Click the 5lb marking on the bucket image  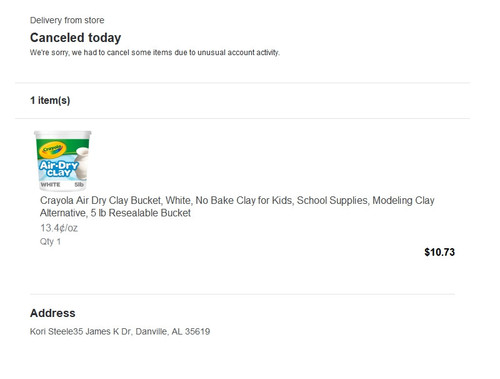(79, 185)
